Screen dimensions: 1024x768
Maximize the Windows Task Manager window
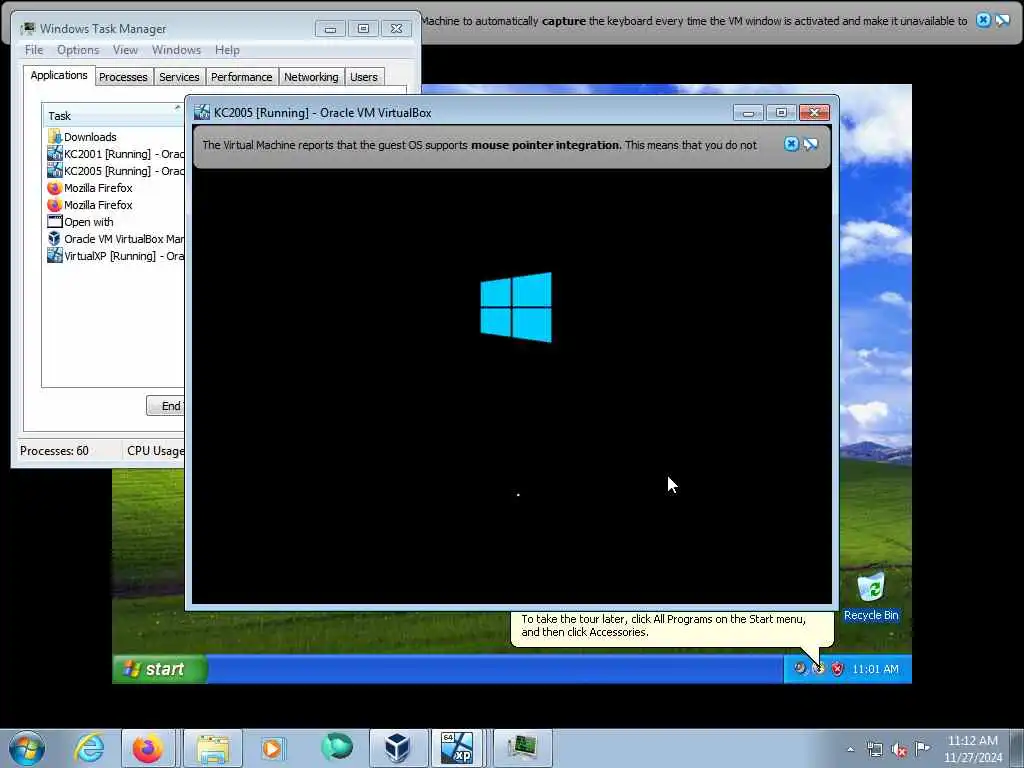tap(363, 29)
